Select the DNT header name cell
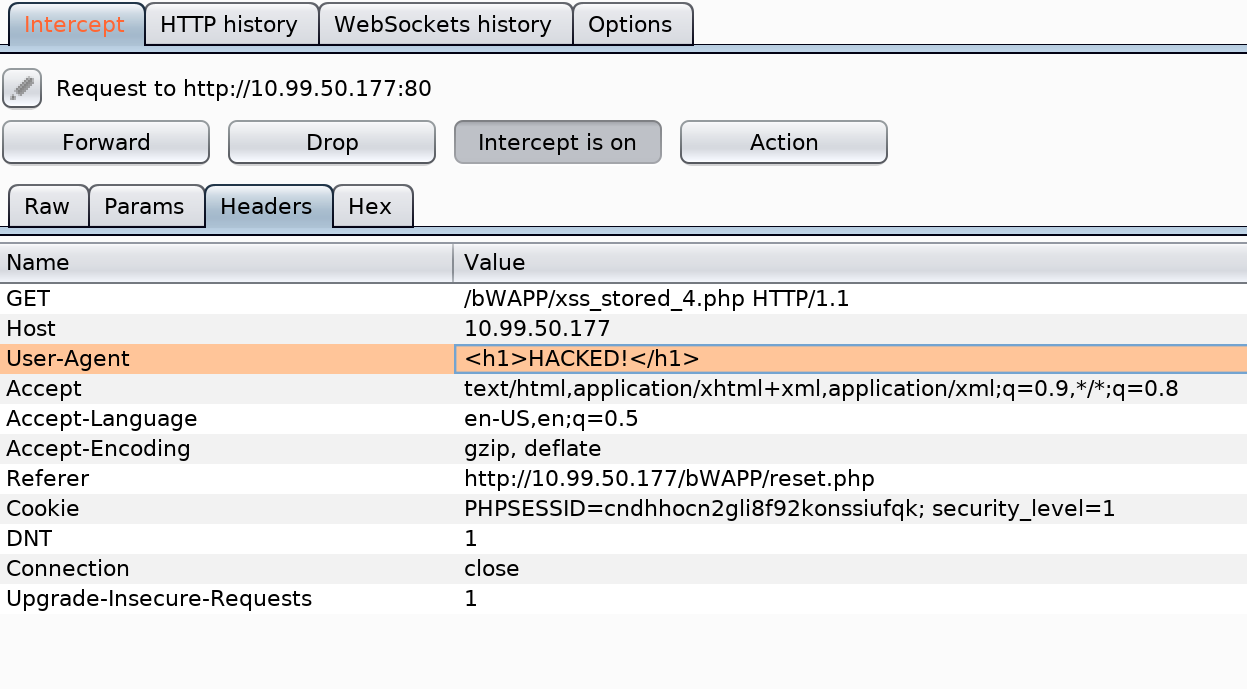This screenshot has height=689, width=1247. 227,538
